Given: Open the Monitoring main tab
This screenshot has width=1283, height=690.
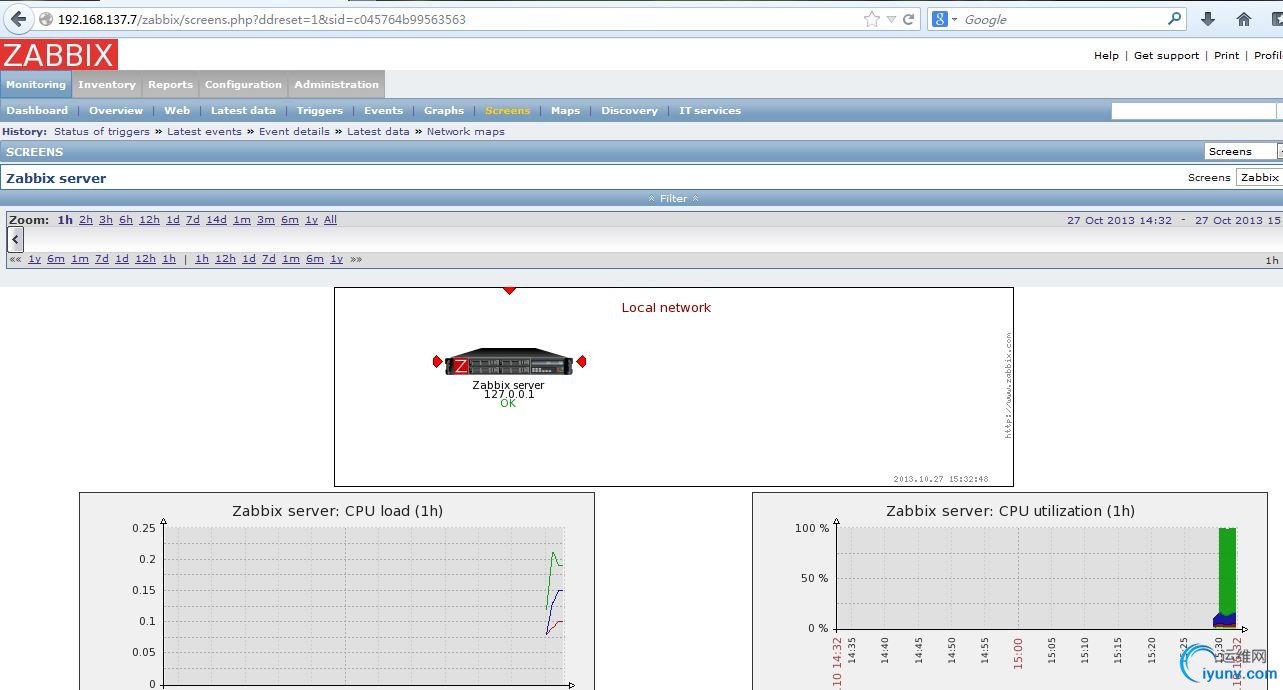Looking at the screenshot, I should pos(36,85).
